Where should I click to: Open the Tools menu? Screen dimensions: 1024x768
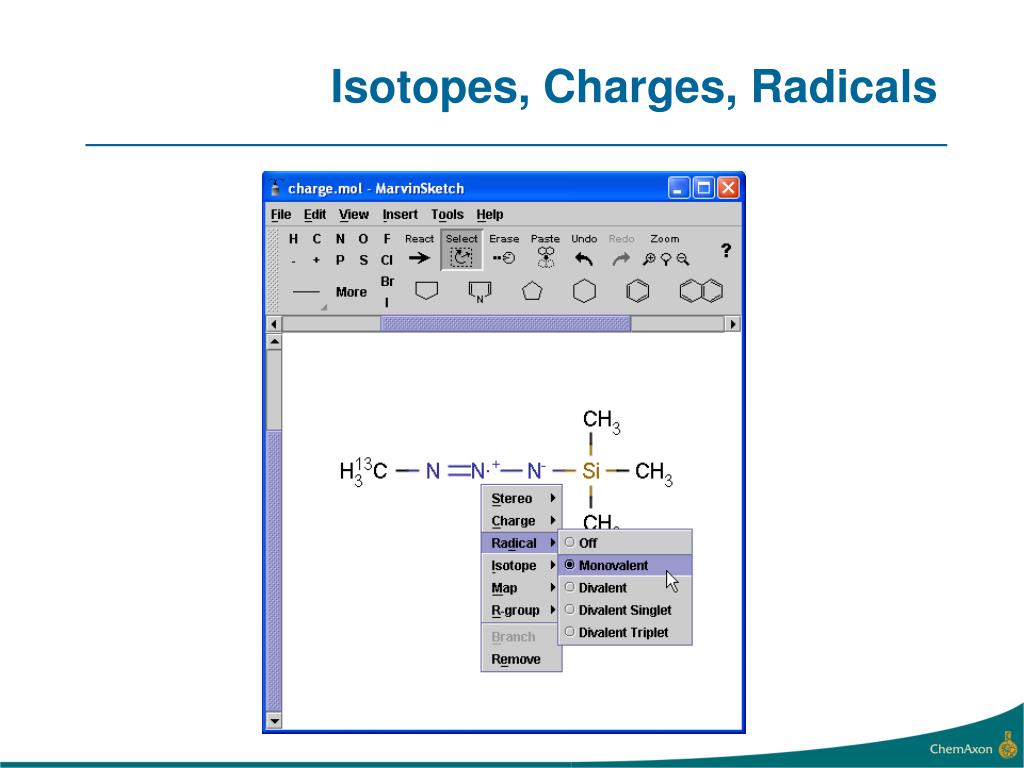pyautogui.click(x=447, y=214)
